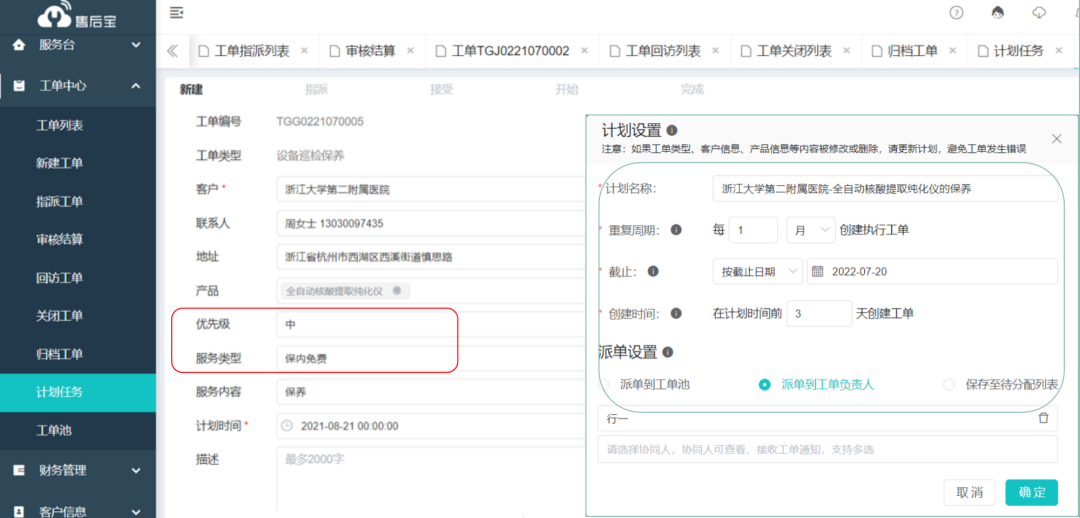Click the double-chevron tab scroll left icon
The width and height of the screenshot is (1080, 518).
pos(172,51)
